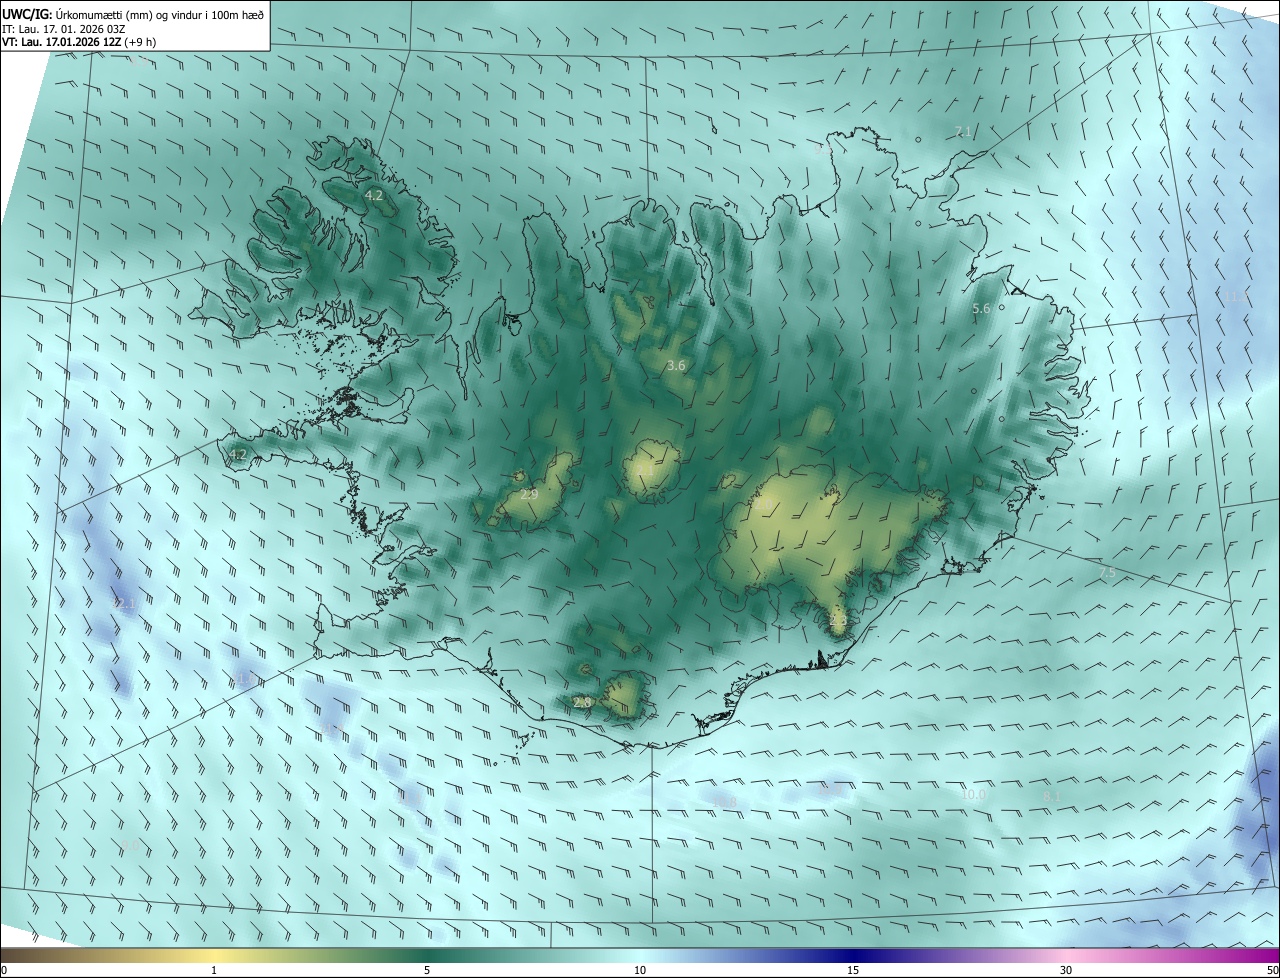Select the 5 tick on the color scale
Viewport: 1280px width, 978px height.
pos(427,970)
